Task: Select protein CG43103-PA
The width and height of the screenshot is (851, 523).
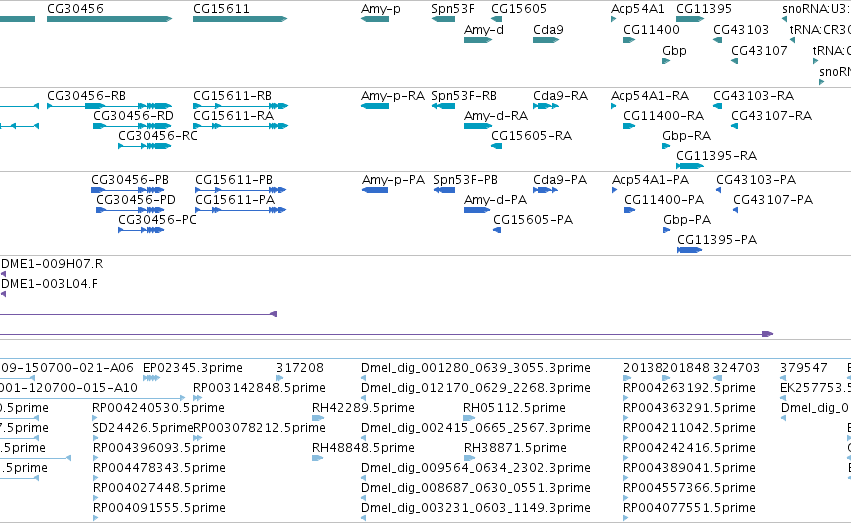Action: click(x=756, y=180)
